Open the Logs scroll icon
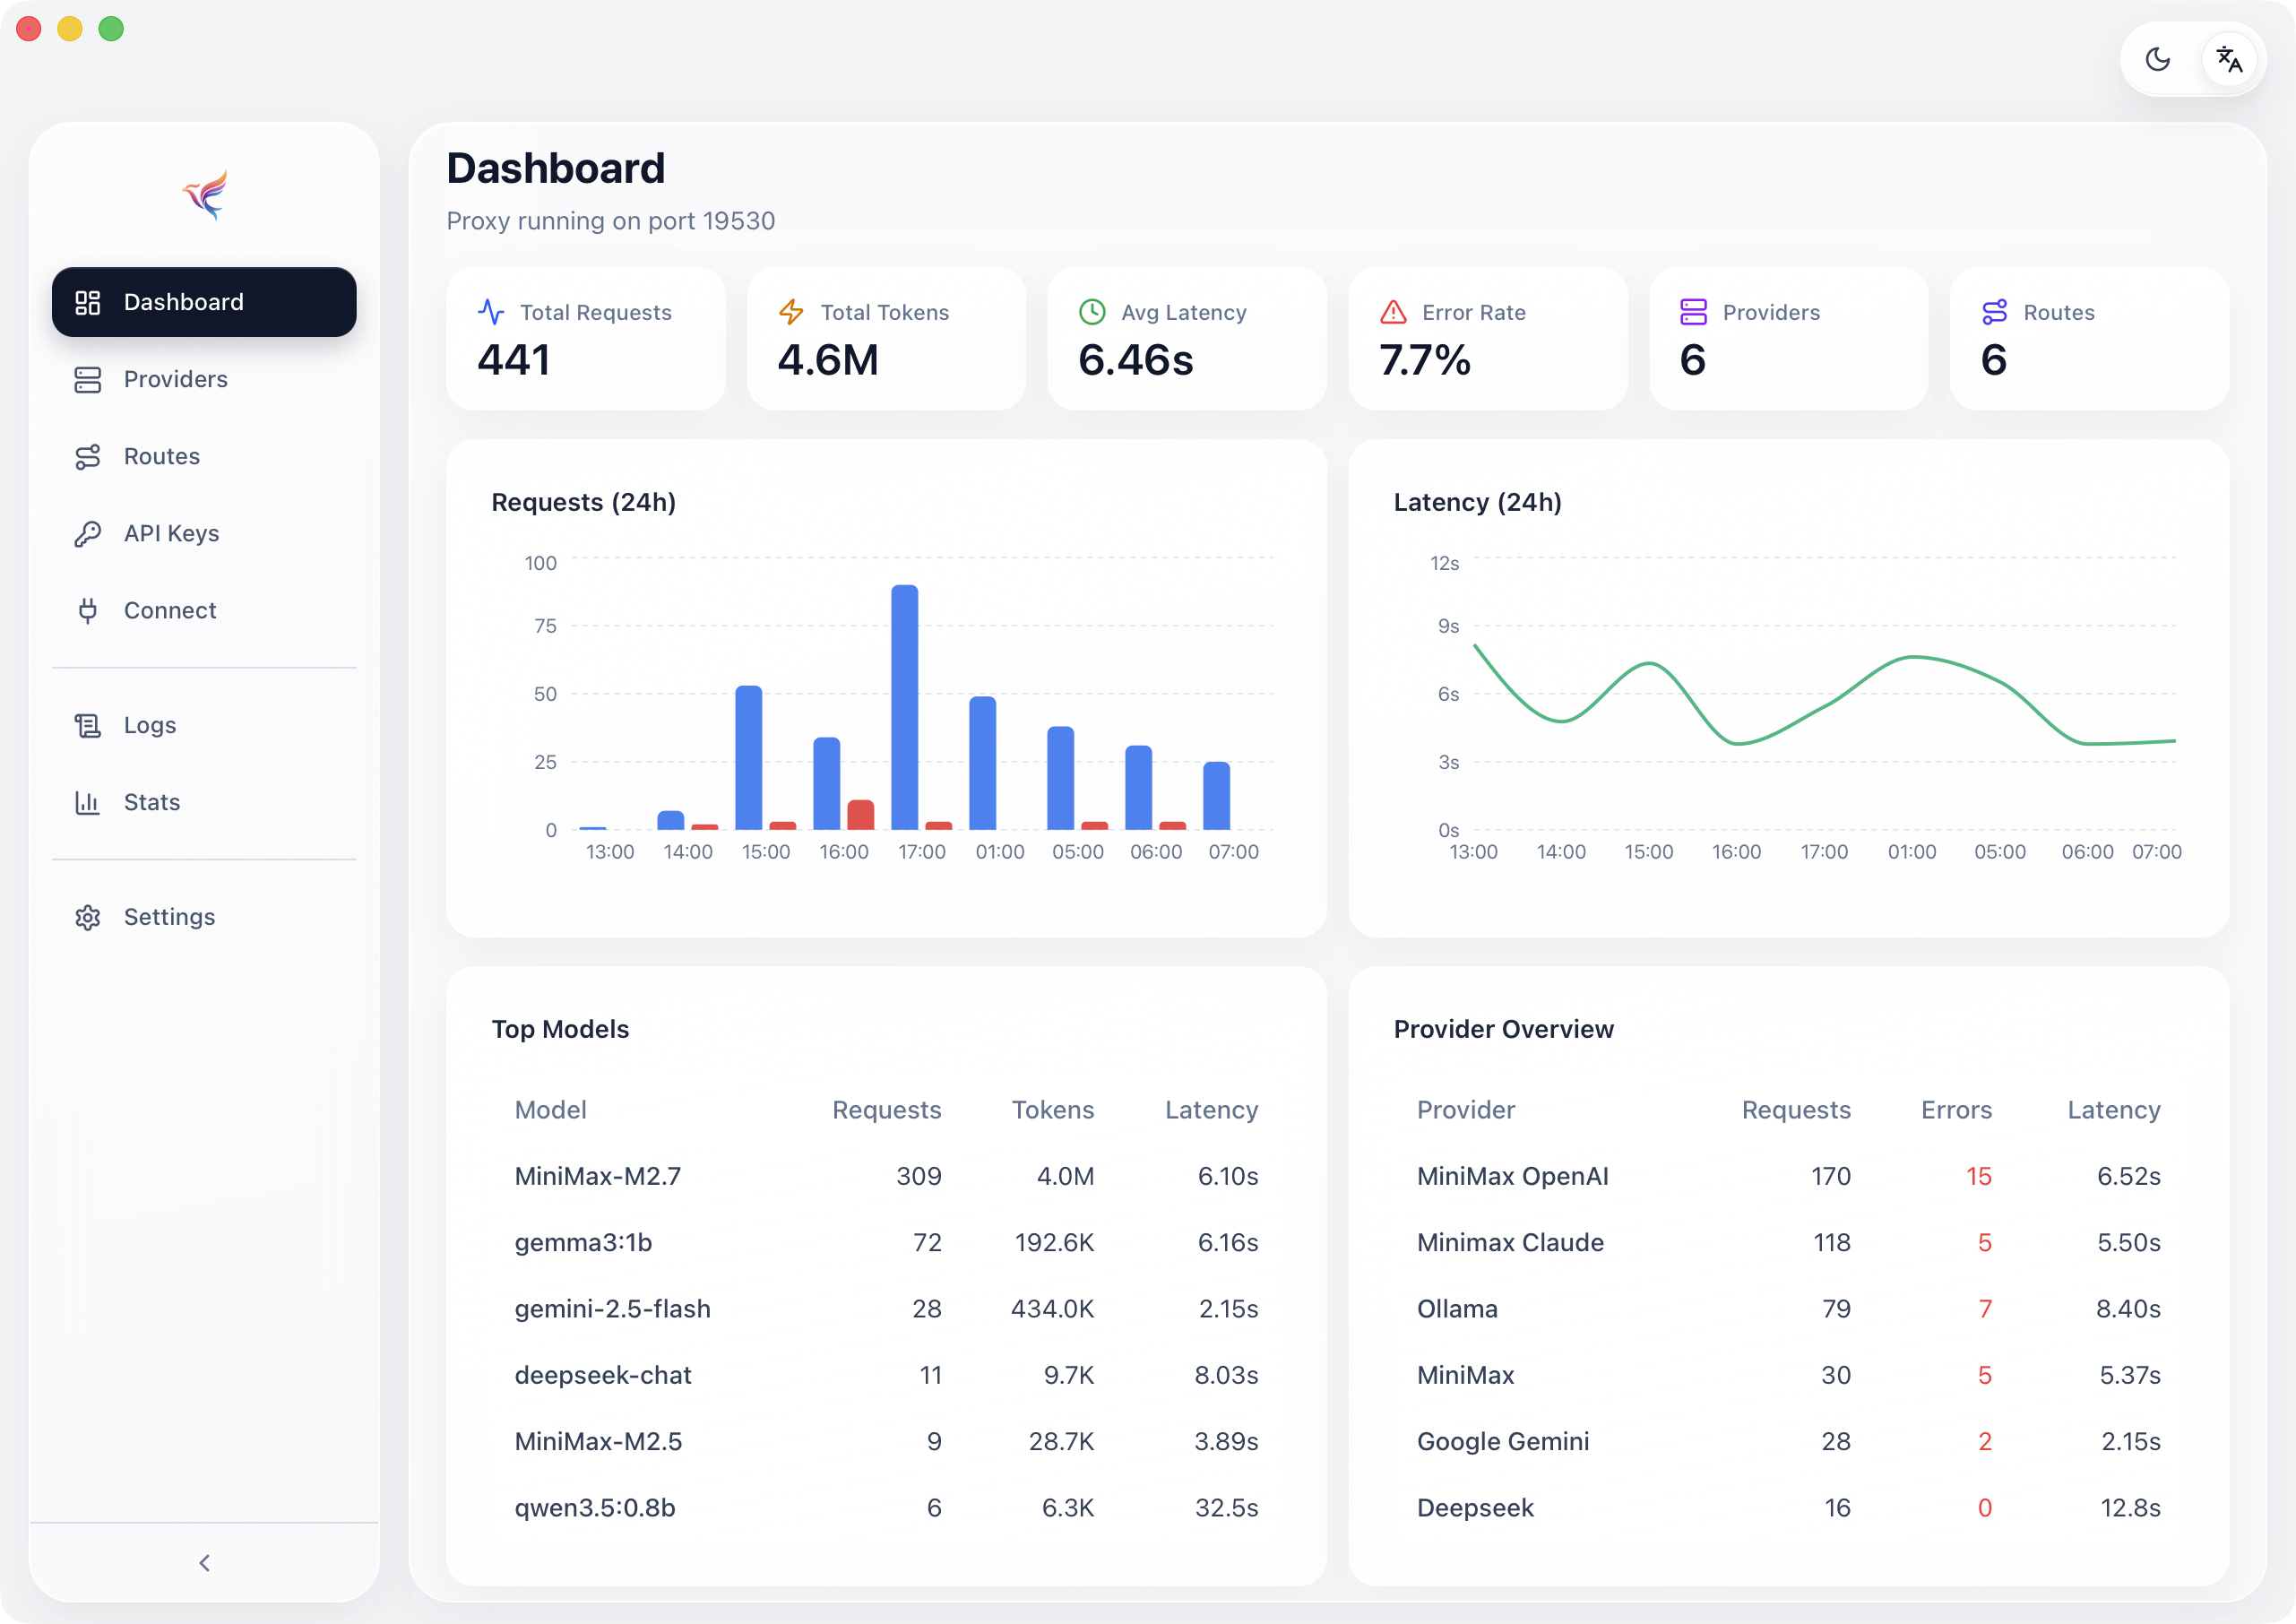 88,725
